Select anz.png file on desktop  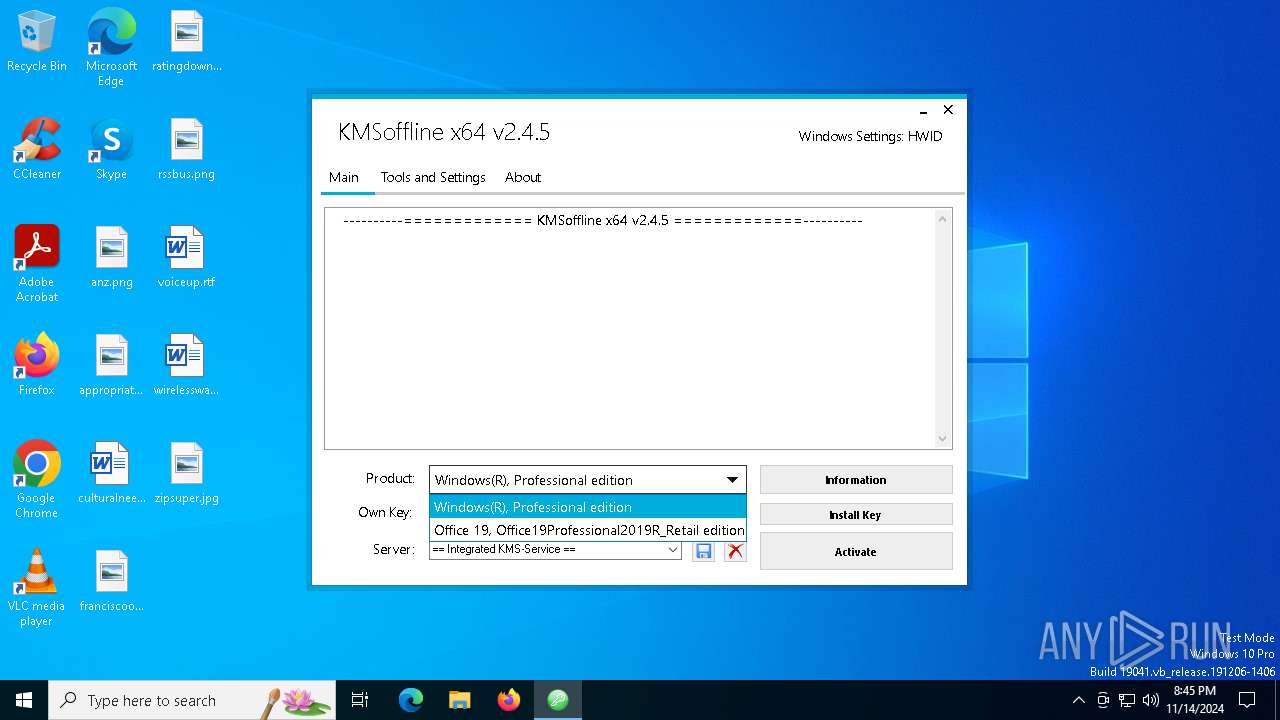click(x=111, y=258)
